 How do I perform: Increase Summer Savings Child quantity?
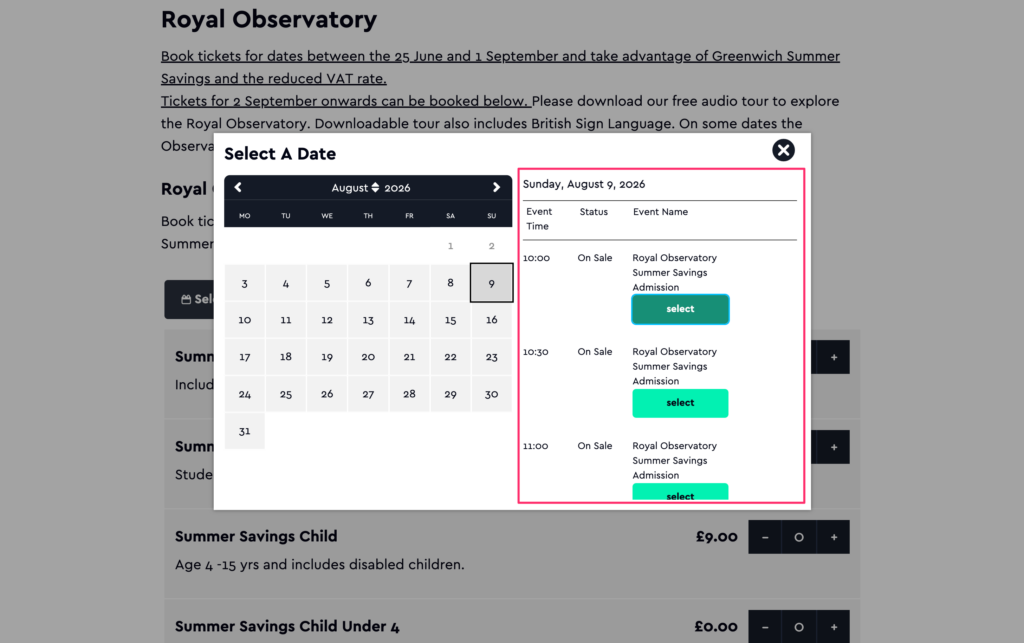click(833, 537)
